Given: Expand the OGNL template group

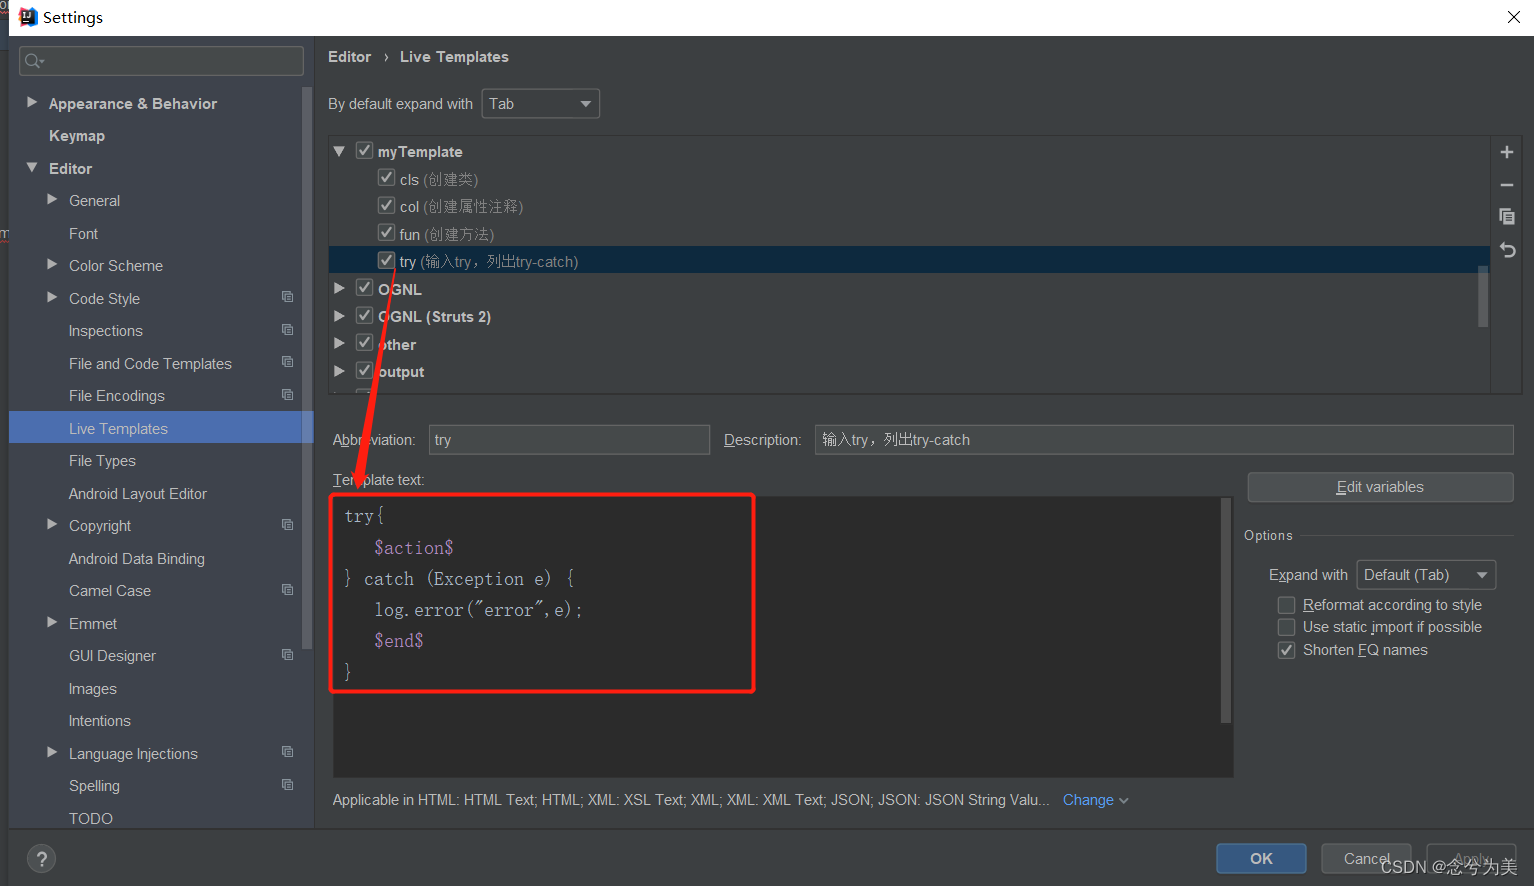Looking at the screenshot, I should (339, 288).
